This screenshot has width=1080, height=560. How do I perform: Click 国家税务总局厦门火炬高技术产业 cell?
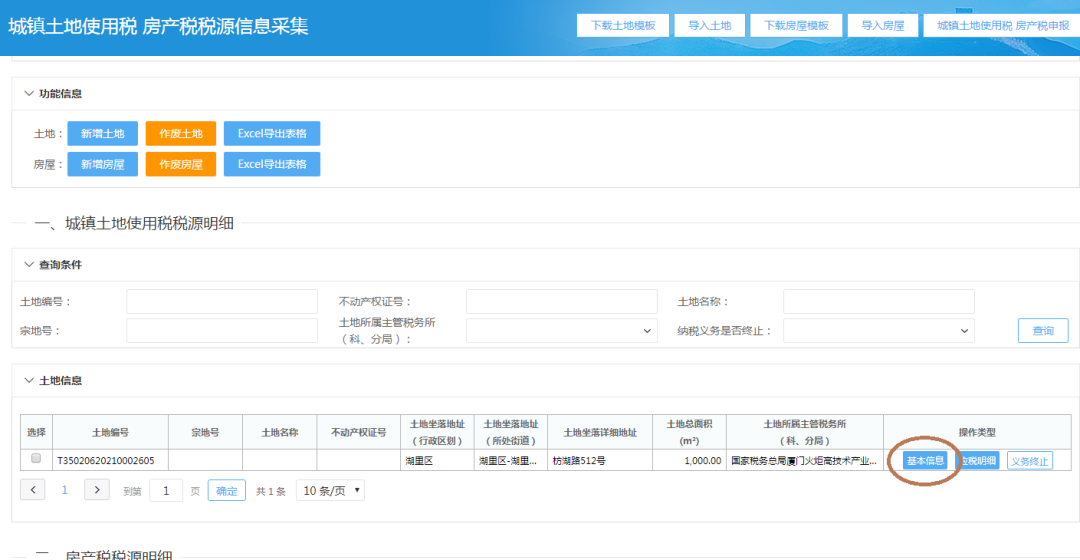(x=804, y=460)
